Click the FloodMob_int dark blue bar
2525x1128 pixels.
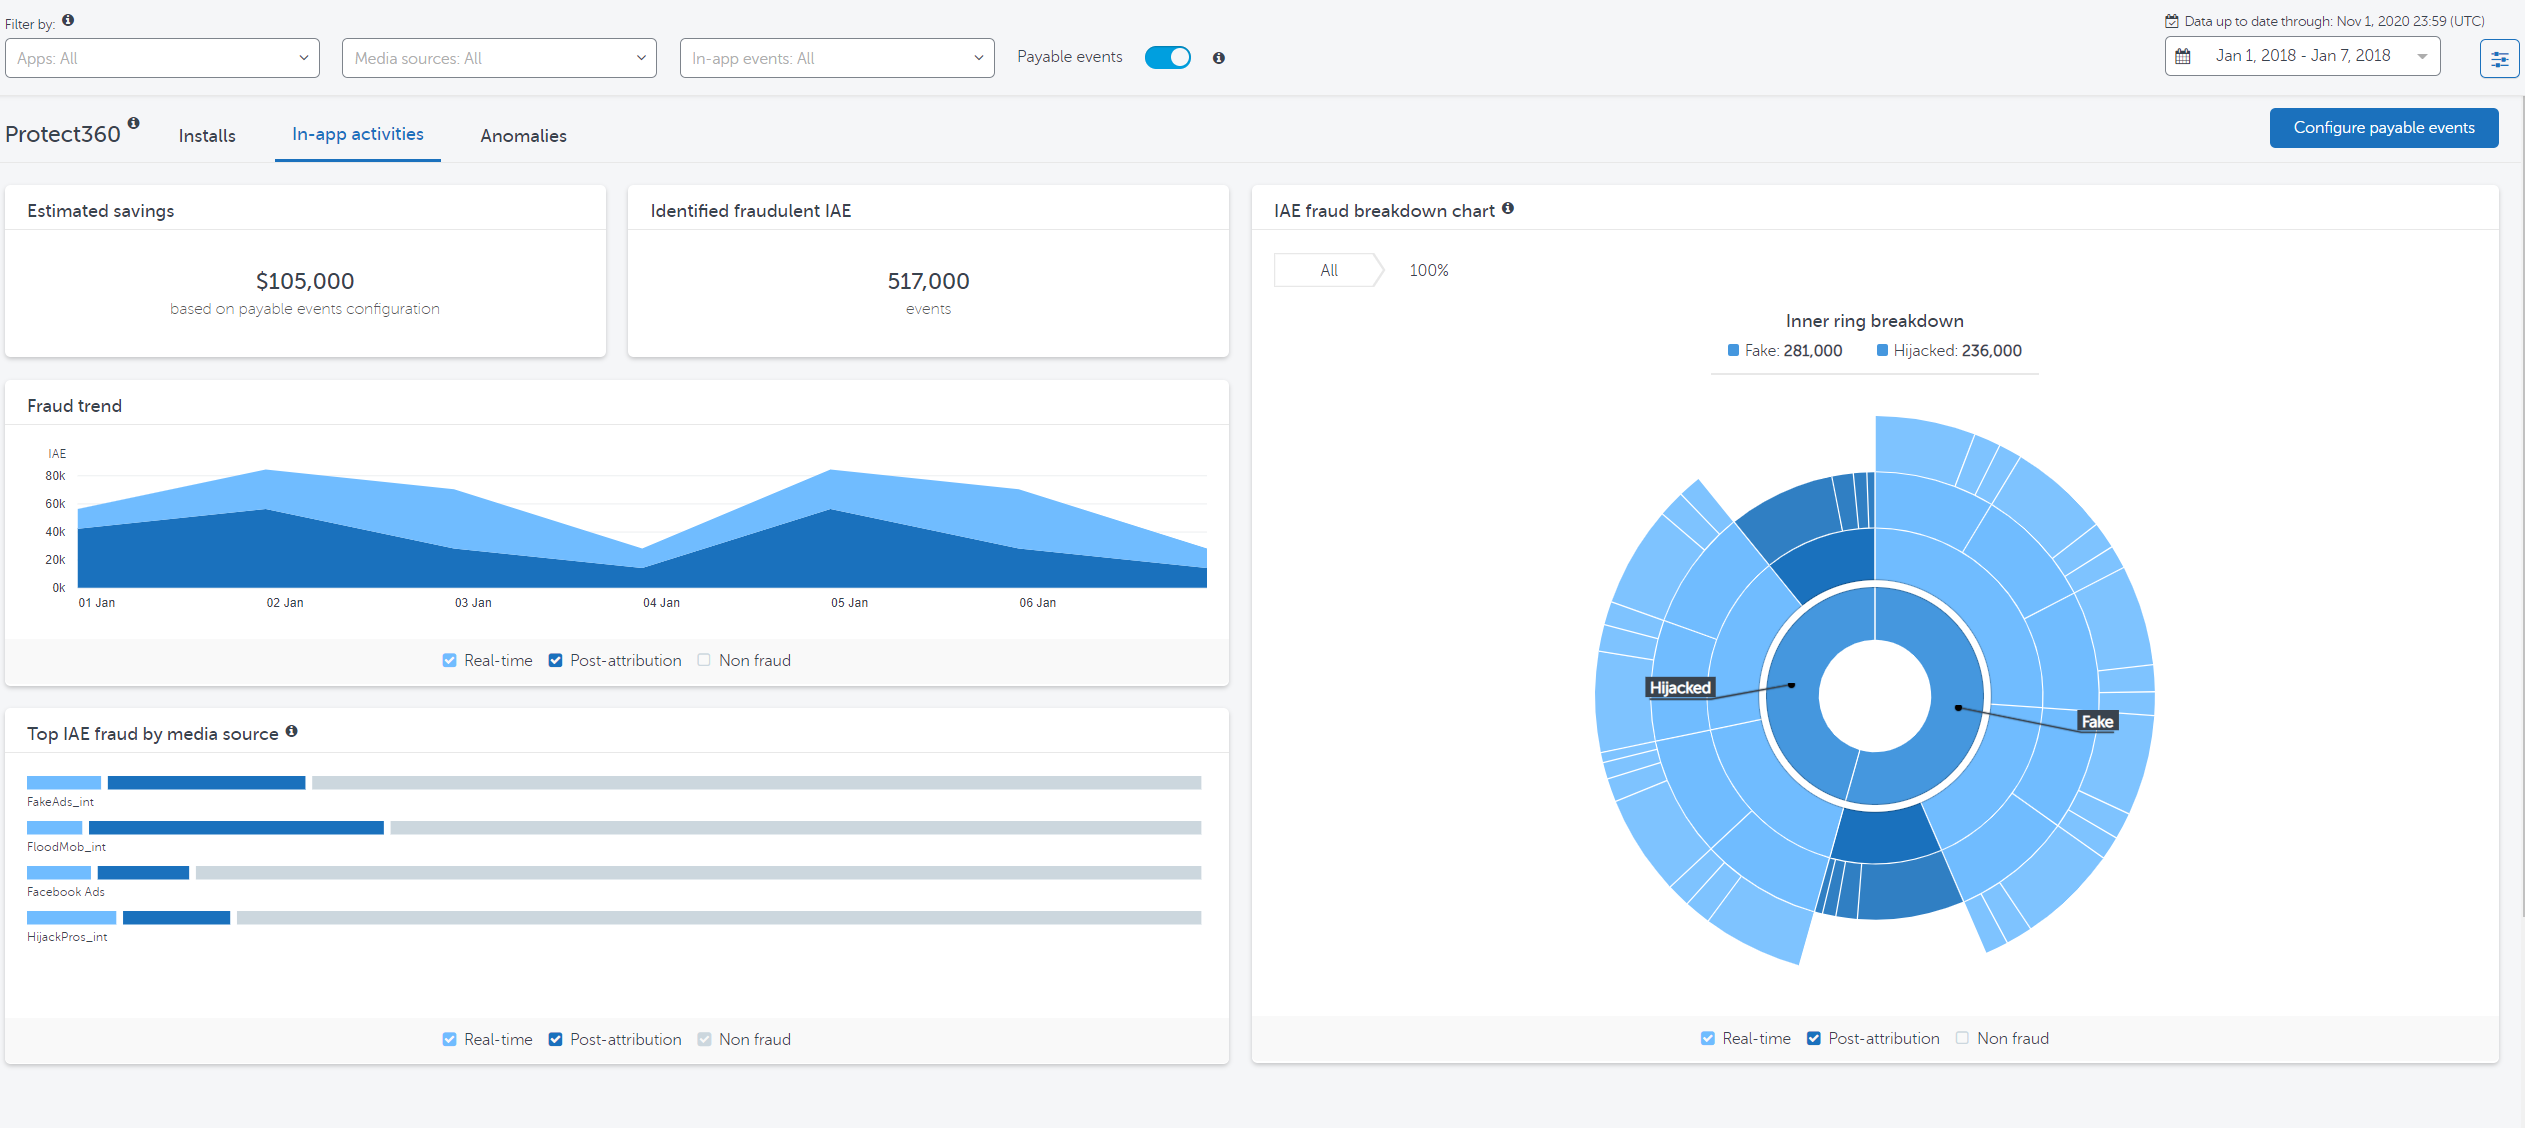pos(236,828)
